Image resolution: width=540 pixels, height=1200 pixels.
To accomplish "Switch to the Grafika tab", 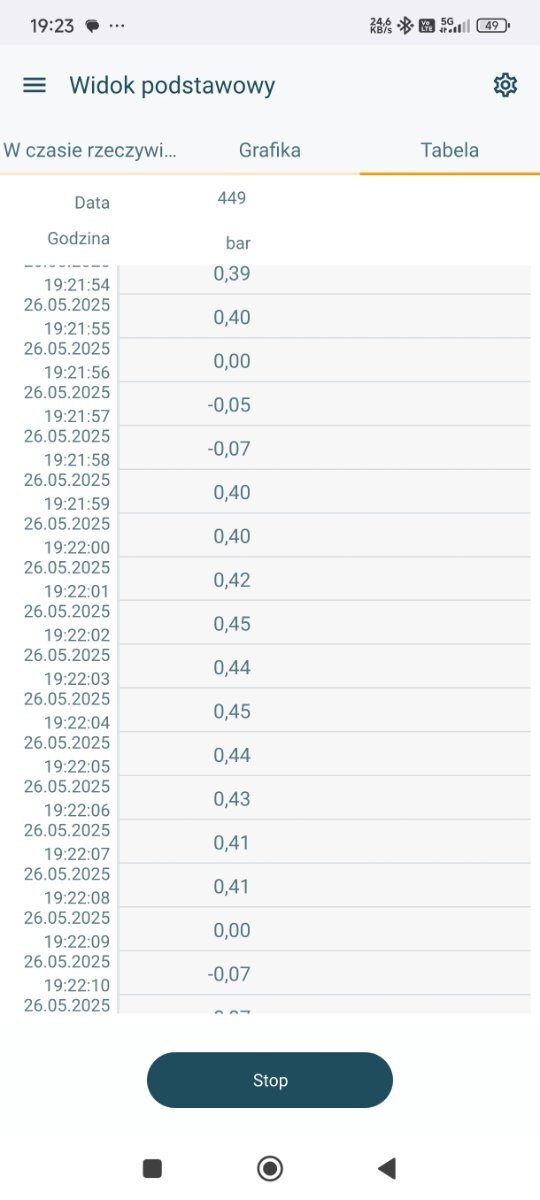I will (x=270, y=150).
